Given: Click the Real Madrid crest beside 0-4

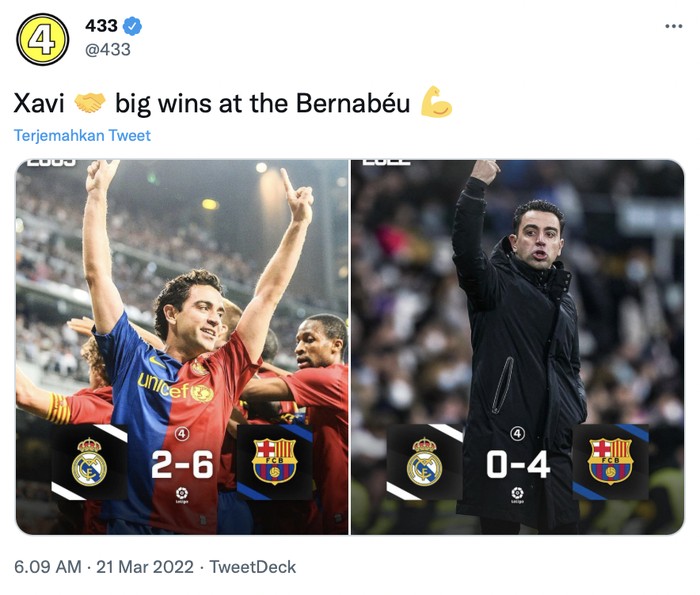Looking at the screenshot, I should click(424, 462).
